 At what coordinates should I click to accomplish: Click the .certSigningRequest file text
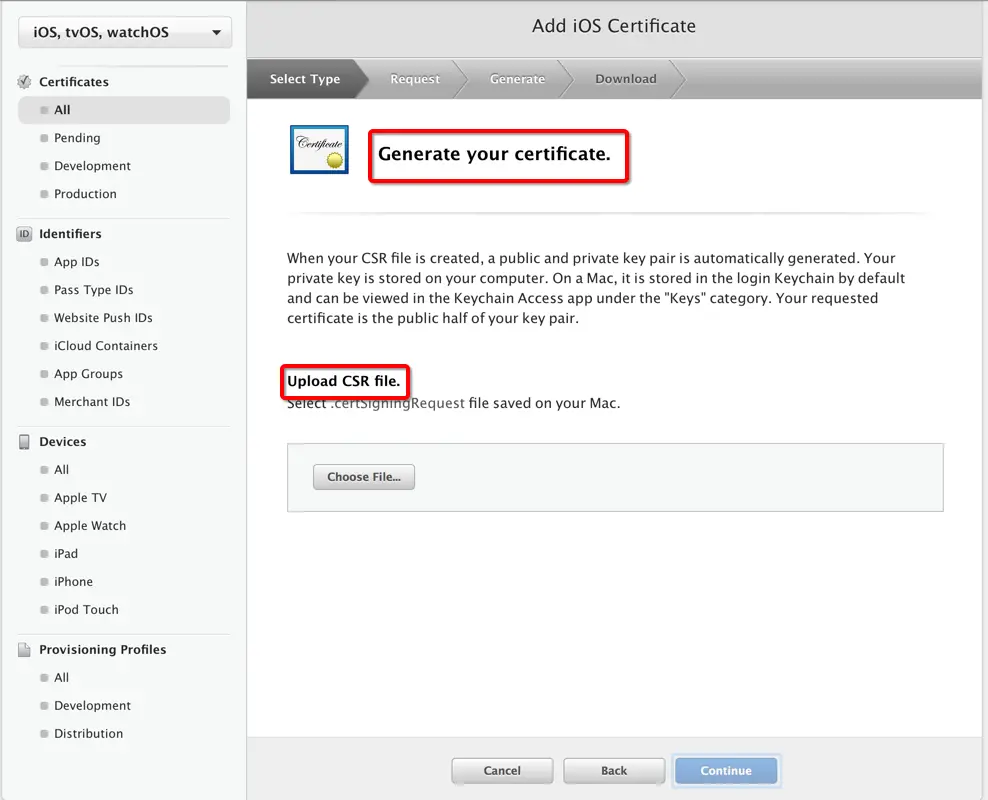pyautogui.click(x=397, y=403)
